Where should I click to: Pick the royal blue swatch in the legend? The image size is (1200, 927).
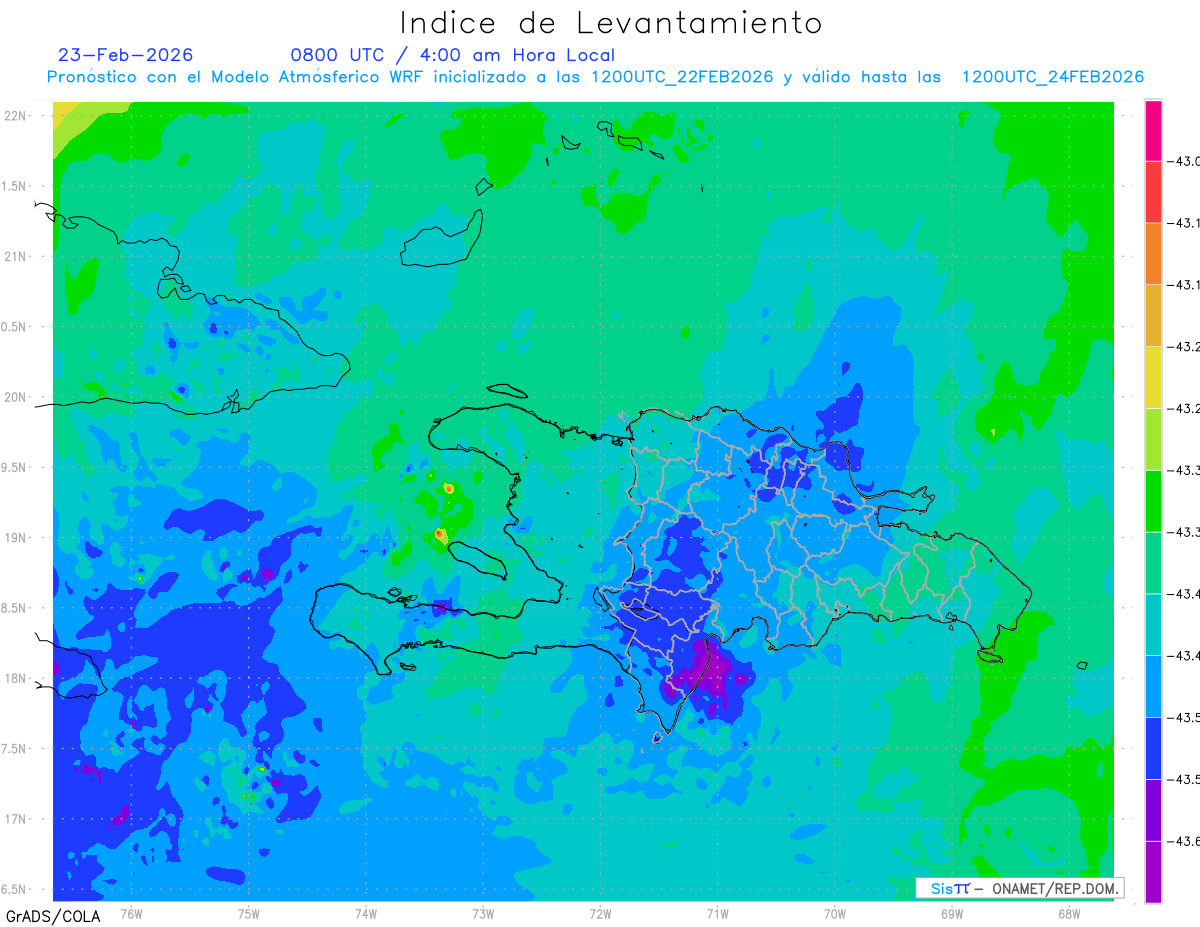[x=1153, y=747]
